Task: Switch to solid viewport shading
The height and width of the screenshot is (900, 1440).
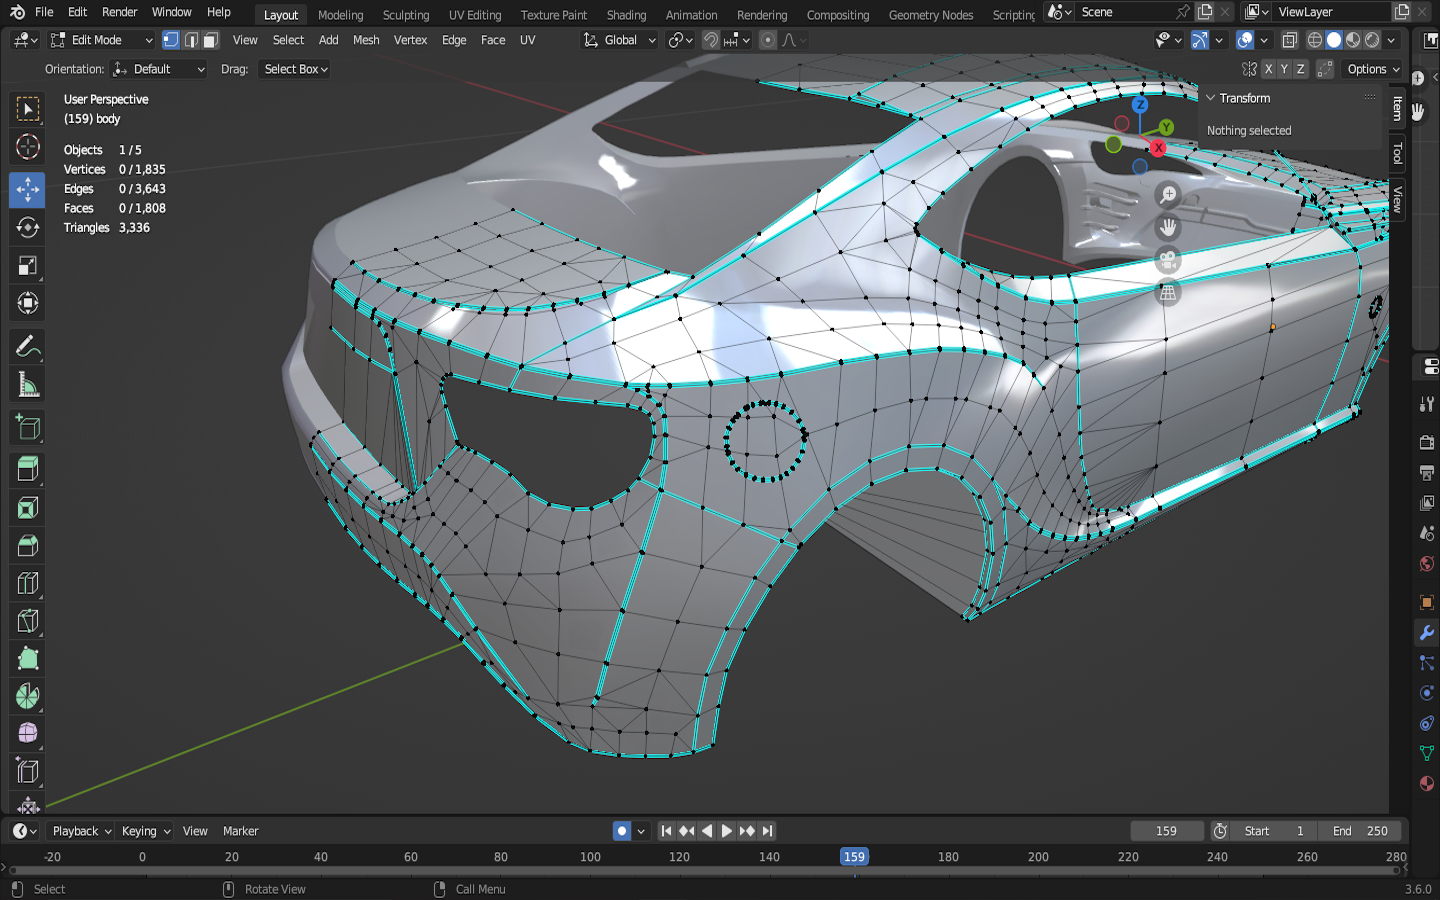Action: pos(1334,40)
